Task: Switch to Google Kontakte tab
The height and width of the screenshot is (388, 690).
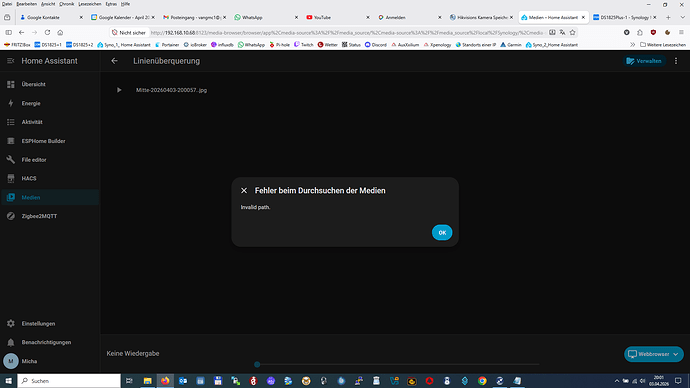Action: pyautogui.click(x=51, y=17)
